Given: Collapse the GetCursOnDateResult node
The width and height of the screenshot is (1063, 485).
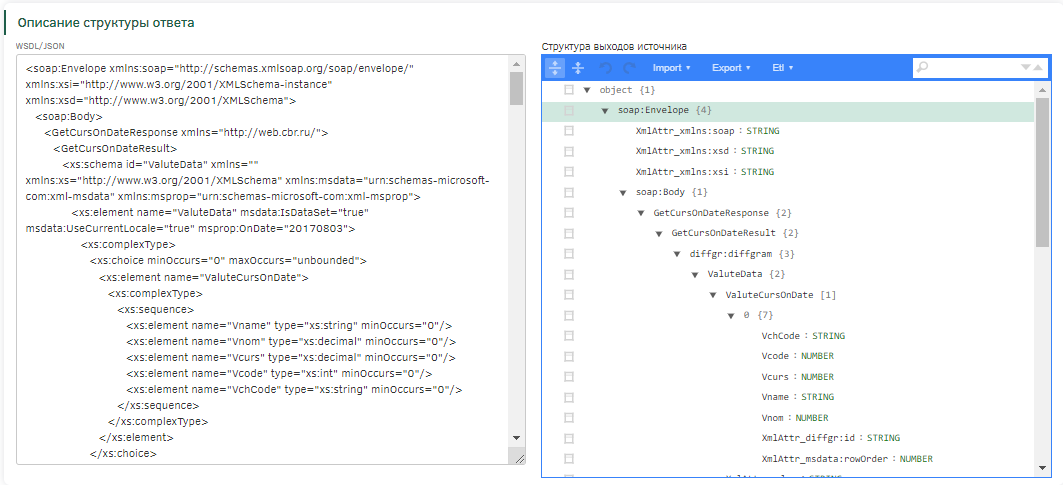Looking at the screenshot, I should click(x=659, y=233).
